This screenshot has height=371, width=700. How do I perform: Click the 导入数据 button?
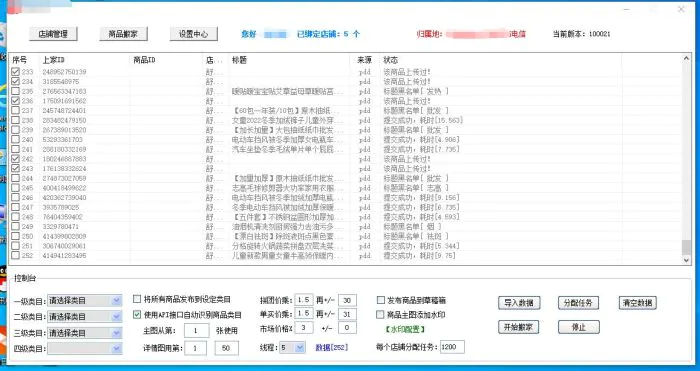point(519,303)
